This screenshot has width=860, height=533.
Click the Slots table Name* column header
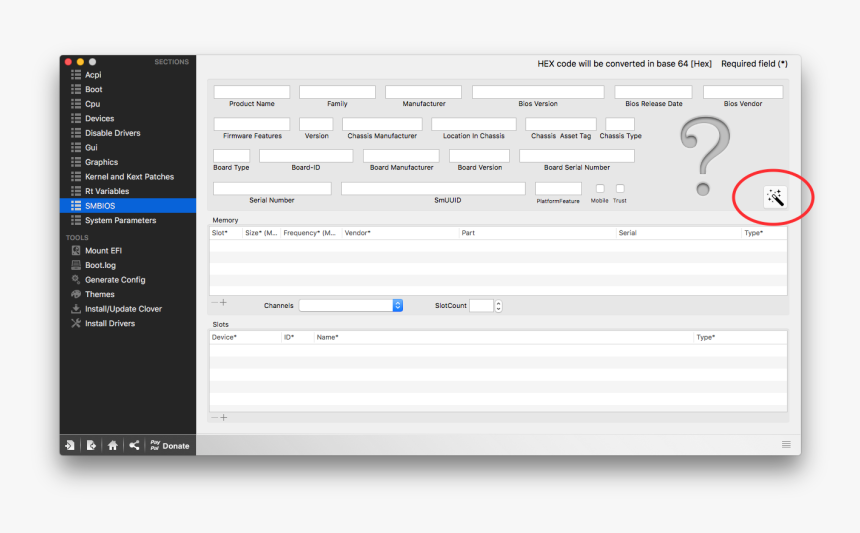503,337
